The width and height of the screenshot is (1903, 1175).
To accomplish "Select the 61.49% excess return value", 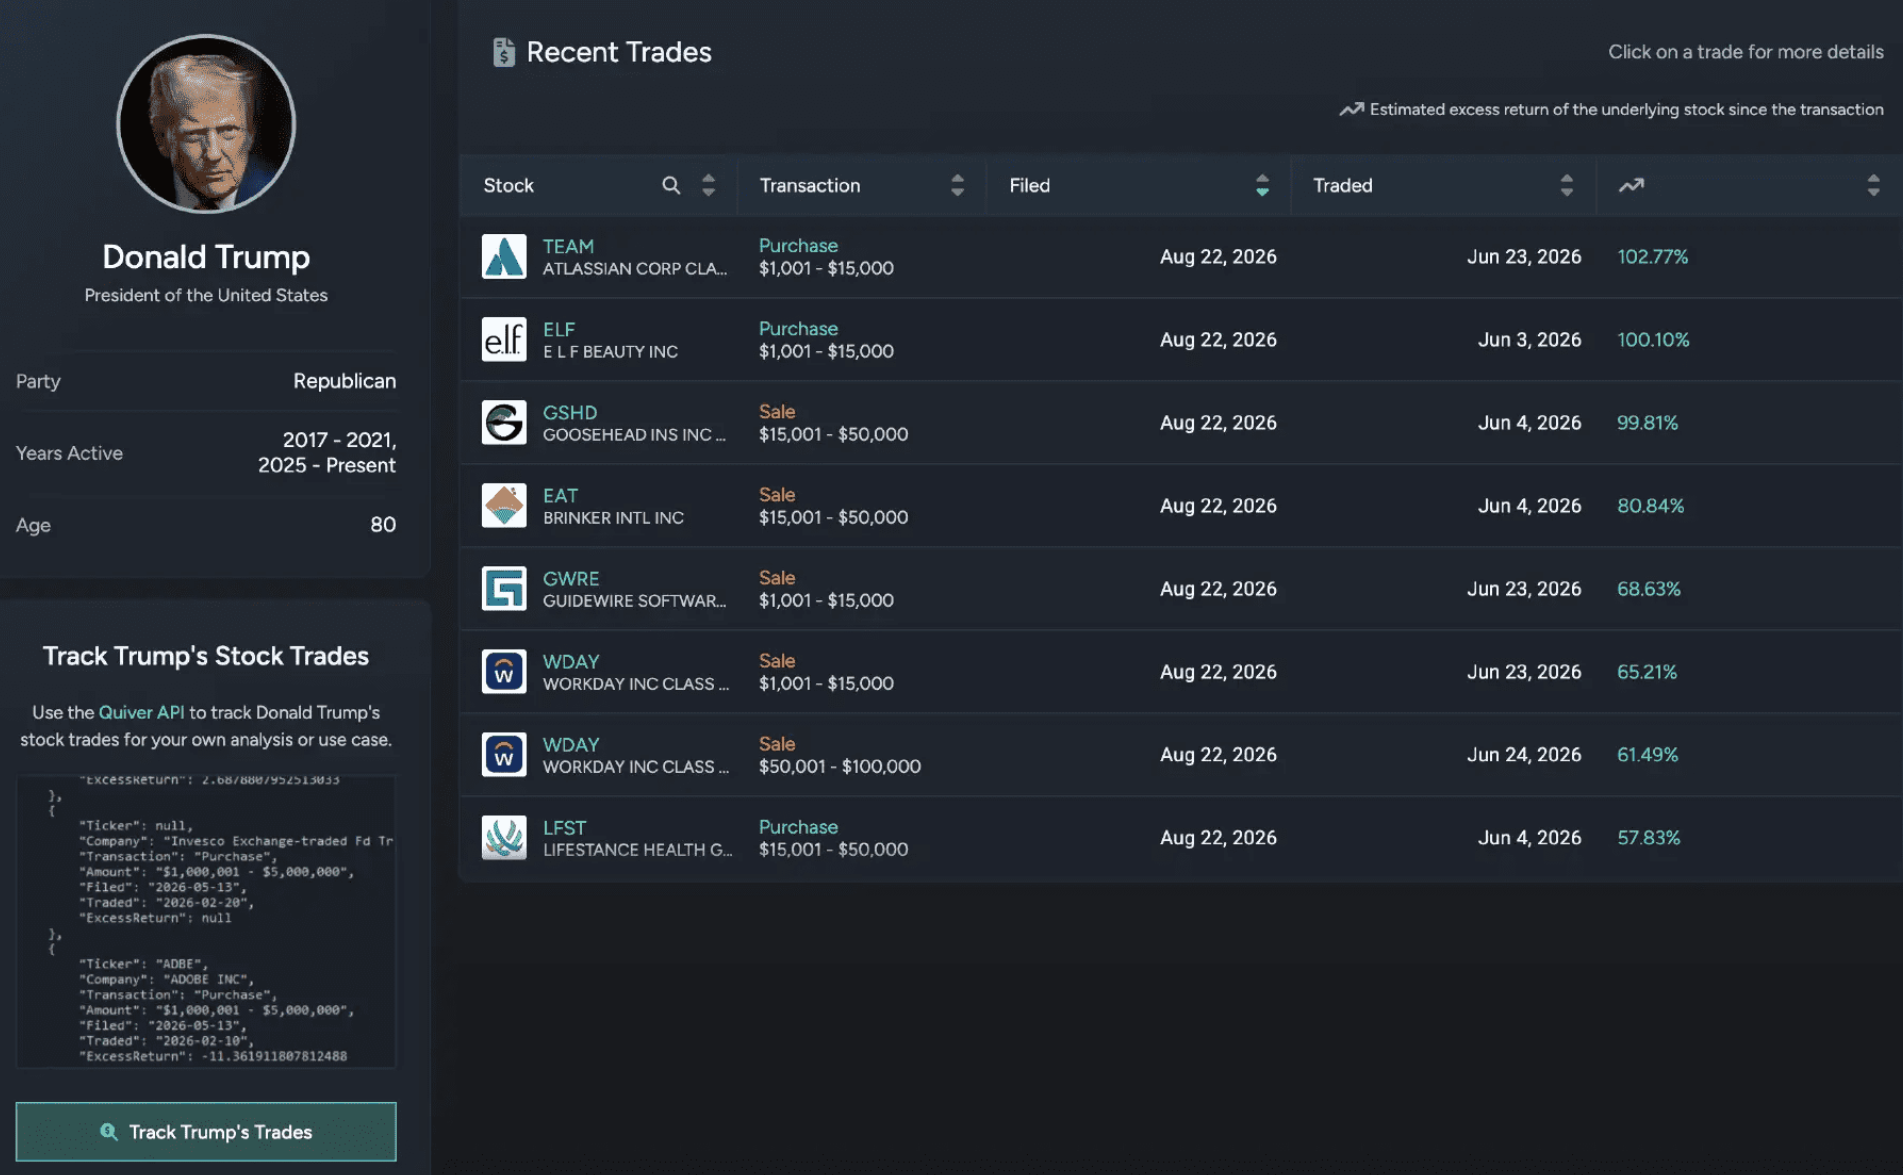I will coord(1647,754).
